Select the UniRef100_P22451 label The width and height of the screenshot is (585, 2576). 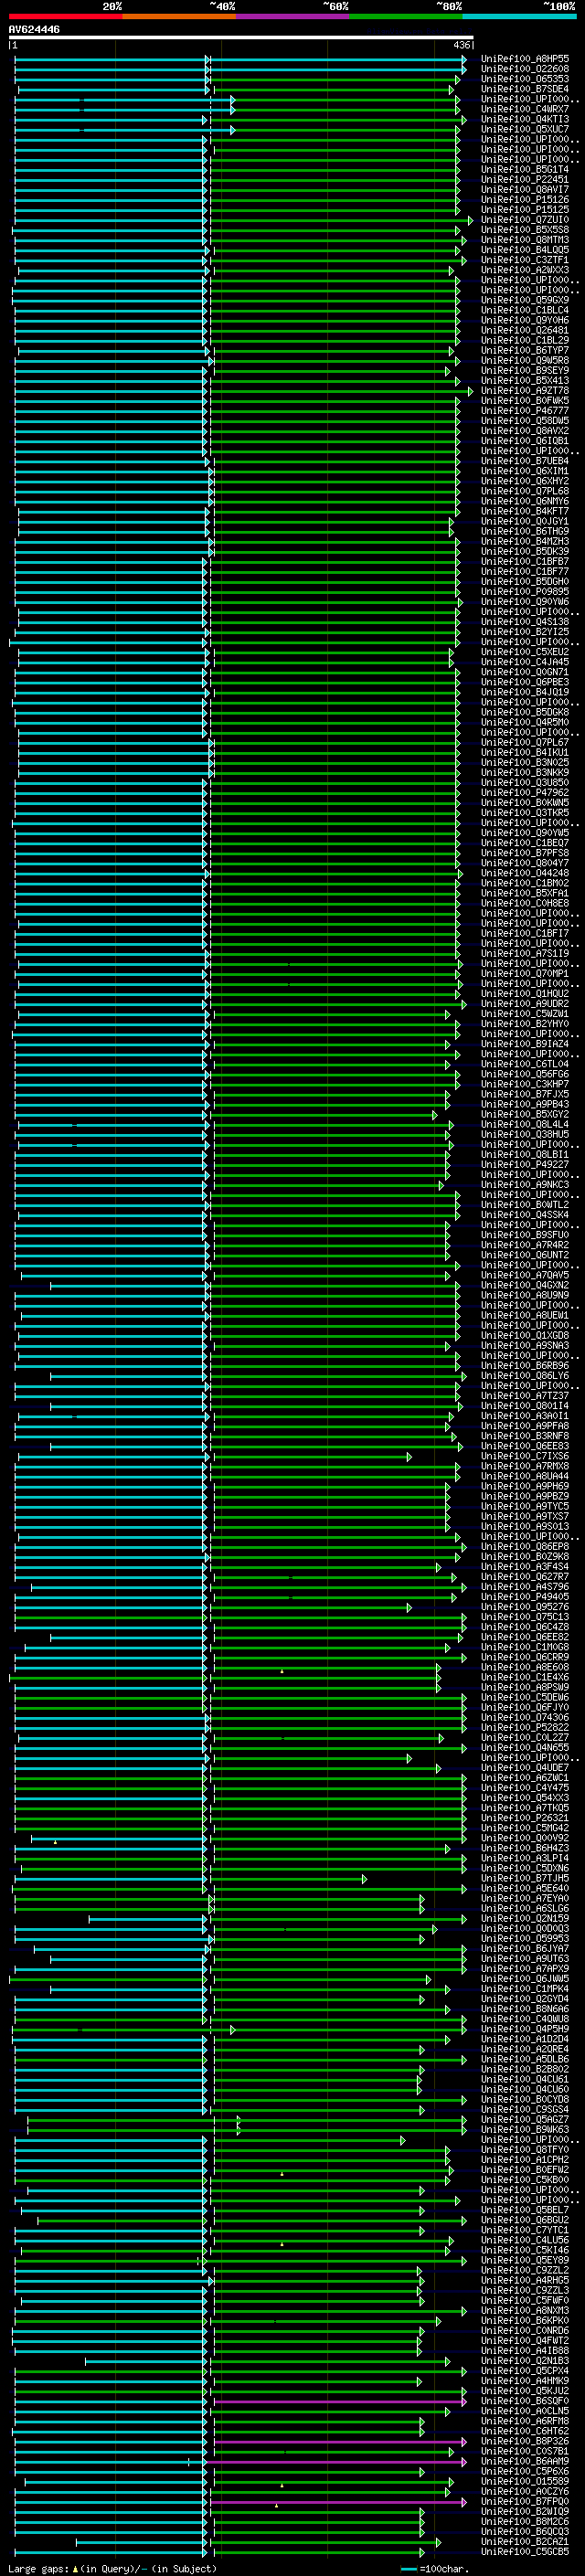(525, 179)
